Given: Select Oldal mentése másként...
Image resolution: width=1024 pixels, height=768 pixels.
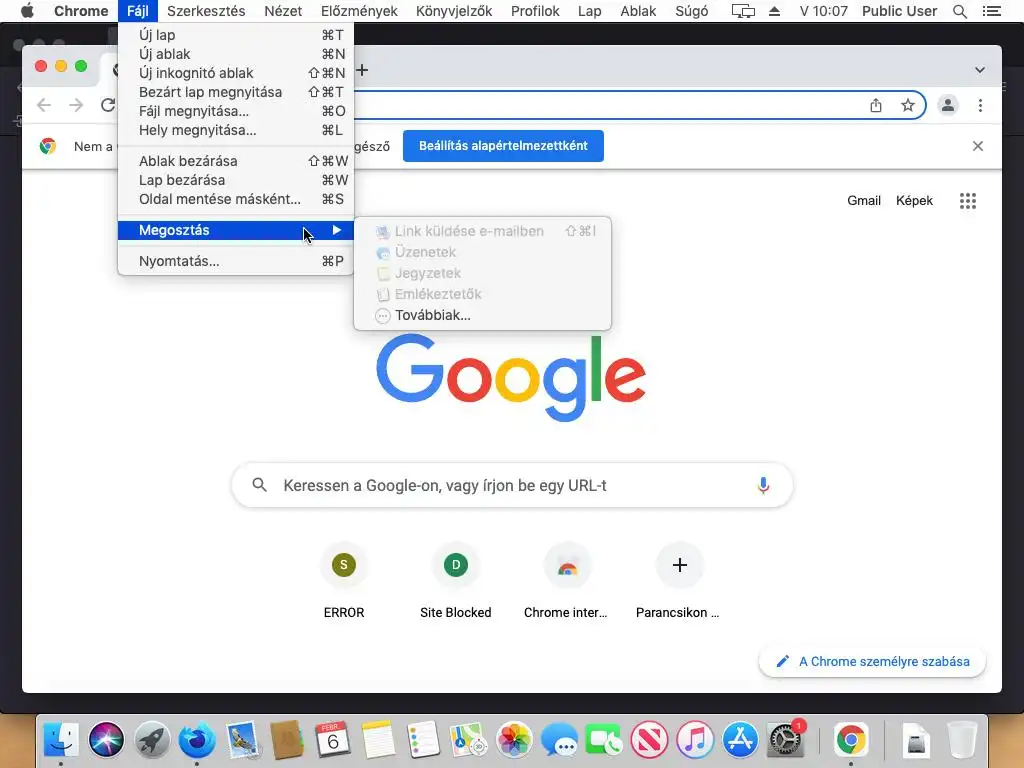Looking at the screenshot, I should coord(236,199).
